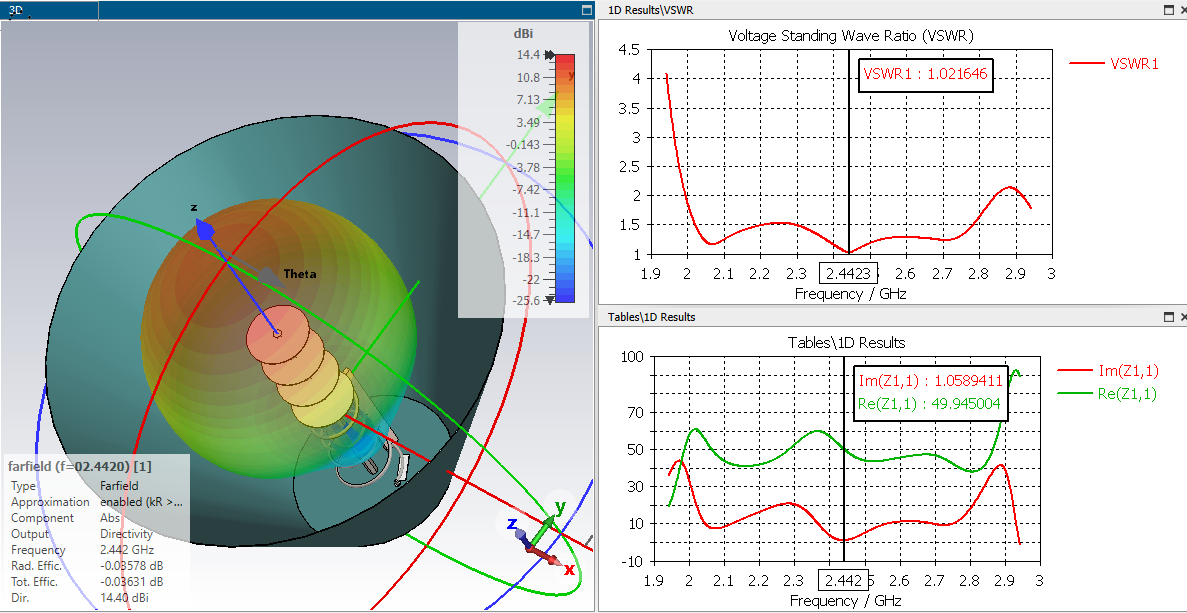Click the dBi color ramp bar

565,178
